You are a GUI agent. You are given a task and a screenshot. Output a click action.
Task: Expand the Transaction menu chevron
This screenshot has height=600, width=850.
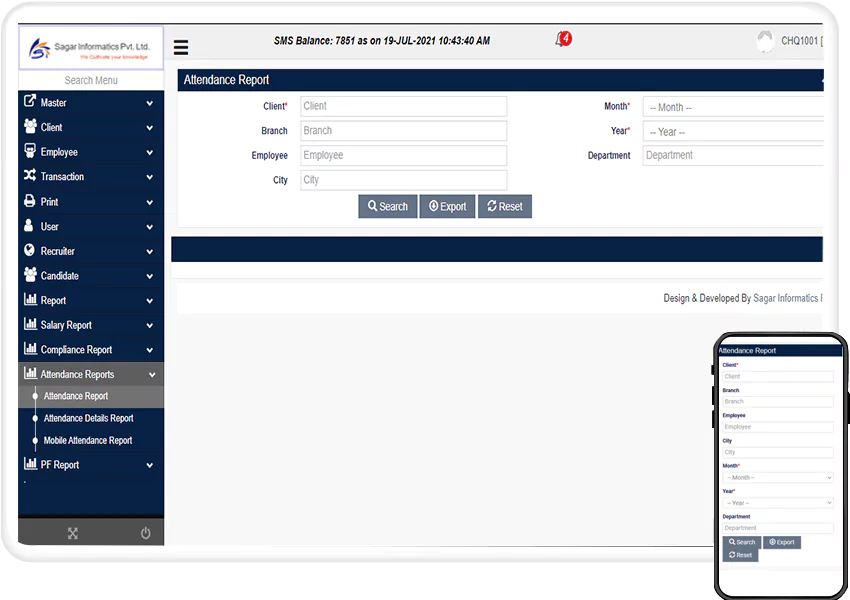(x=150, y=177)
